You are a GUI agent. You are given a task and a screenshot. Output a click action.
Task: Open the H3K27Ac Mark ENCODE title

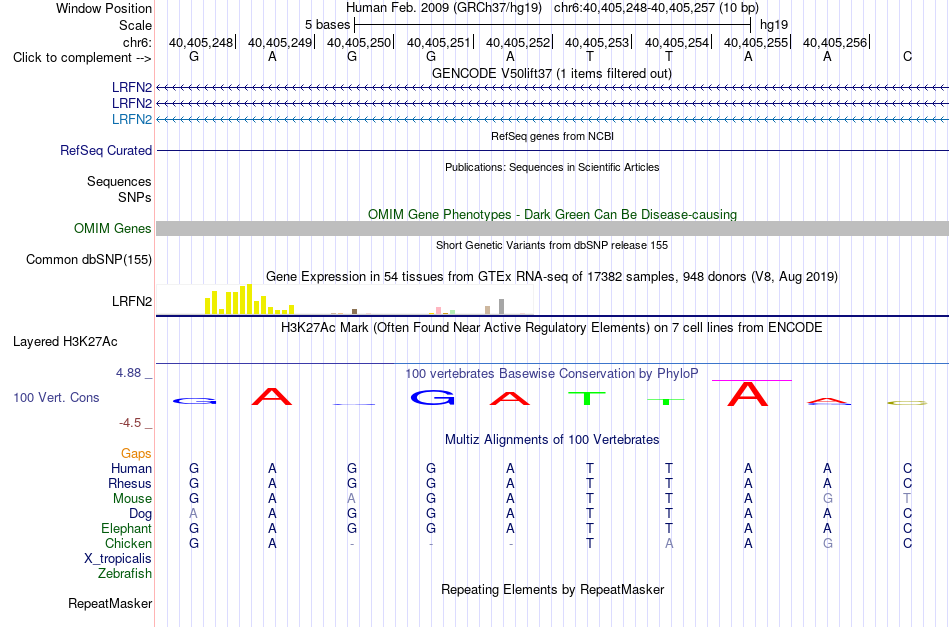(551, 328)
